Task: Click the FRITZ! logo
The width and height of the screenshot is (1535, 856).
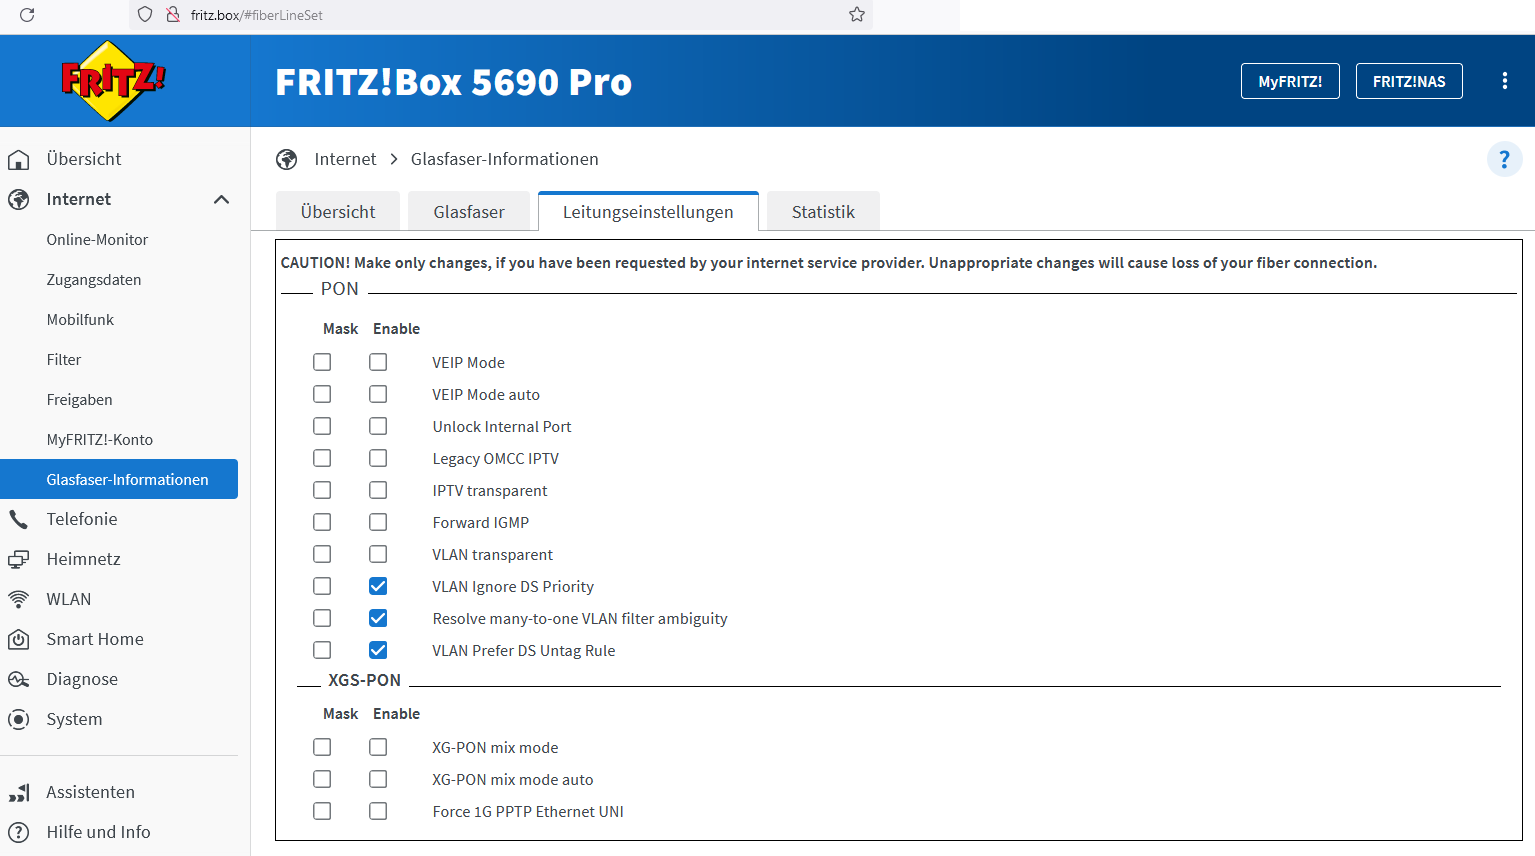Action: click(x=113, y=81)
